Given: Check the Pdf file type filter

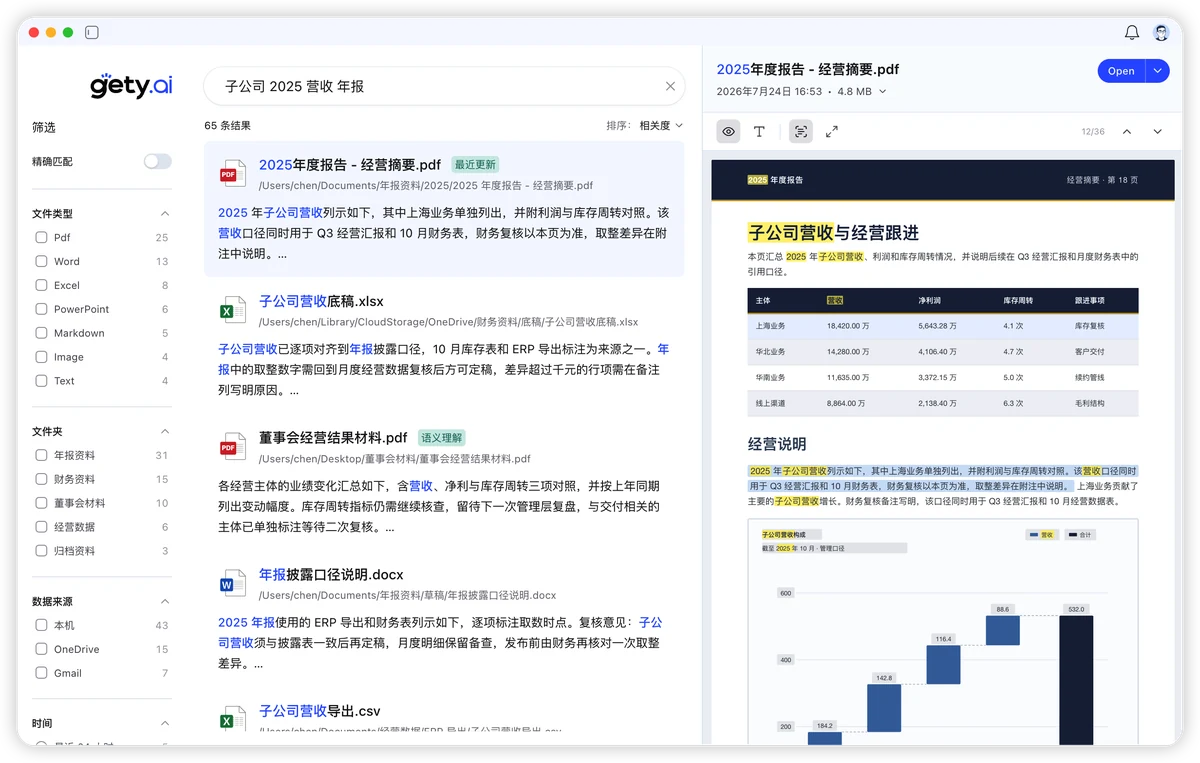Looking at the screenshot, I should pos(41,238).
